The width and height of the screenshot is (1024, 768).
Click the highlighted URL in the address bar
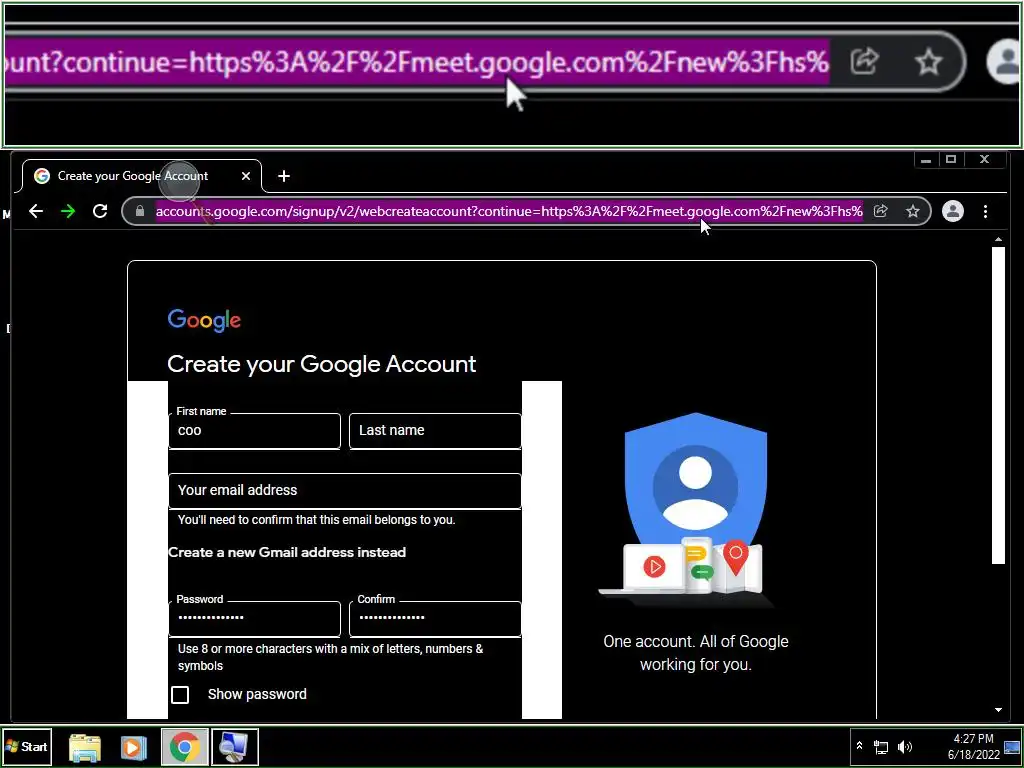coord(509,211)
